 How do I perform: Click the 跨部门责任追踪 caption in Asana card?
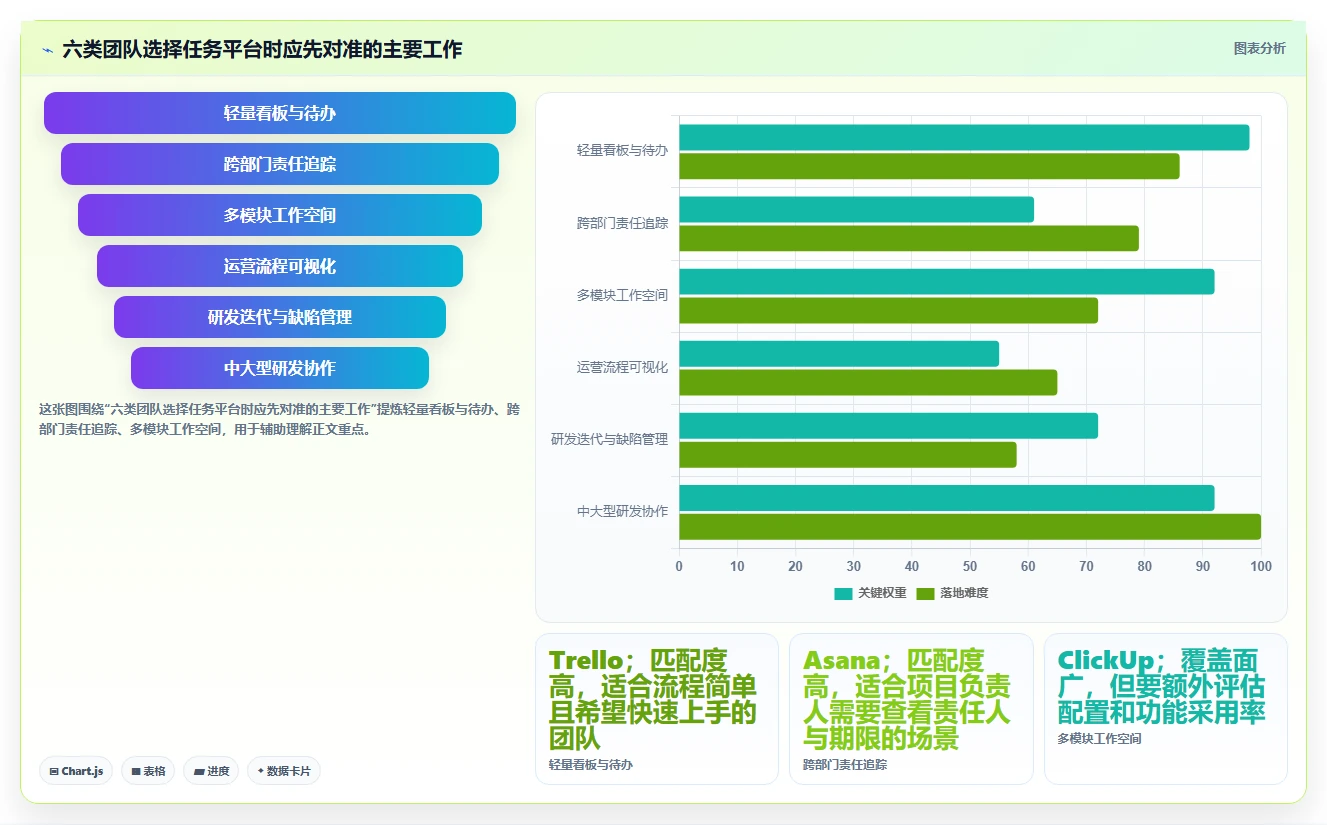pos(845,765)
